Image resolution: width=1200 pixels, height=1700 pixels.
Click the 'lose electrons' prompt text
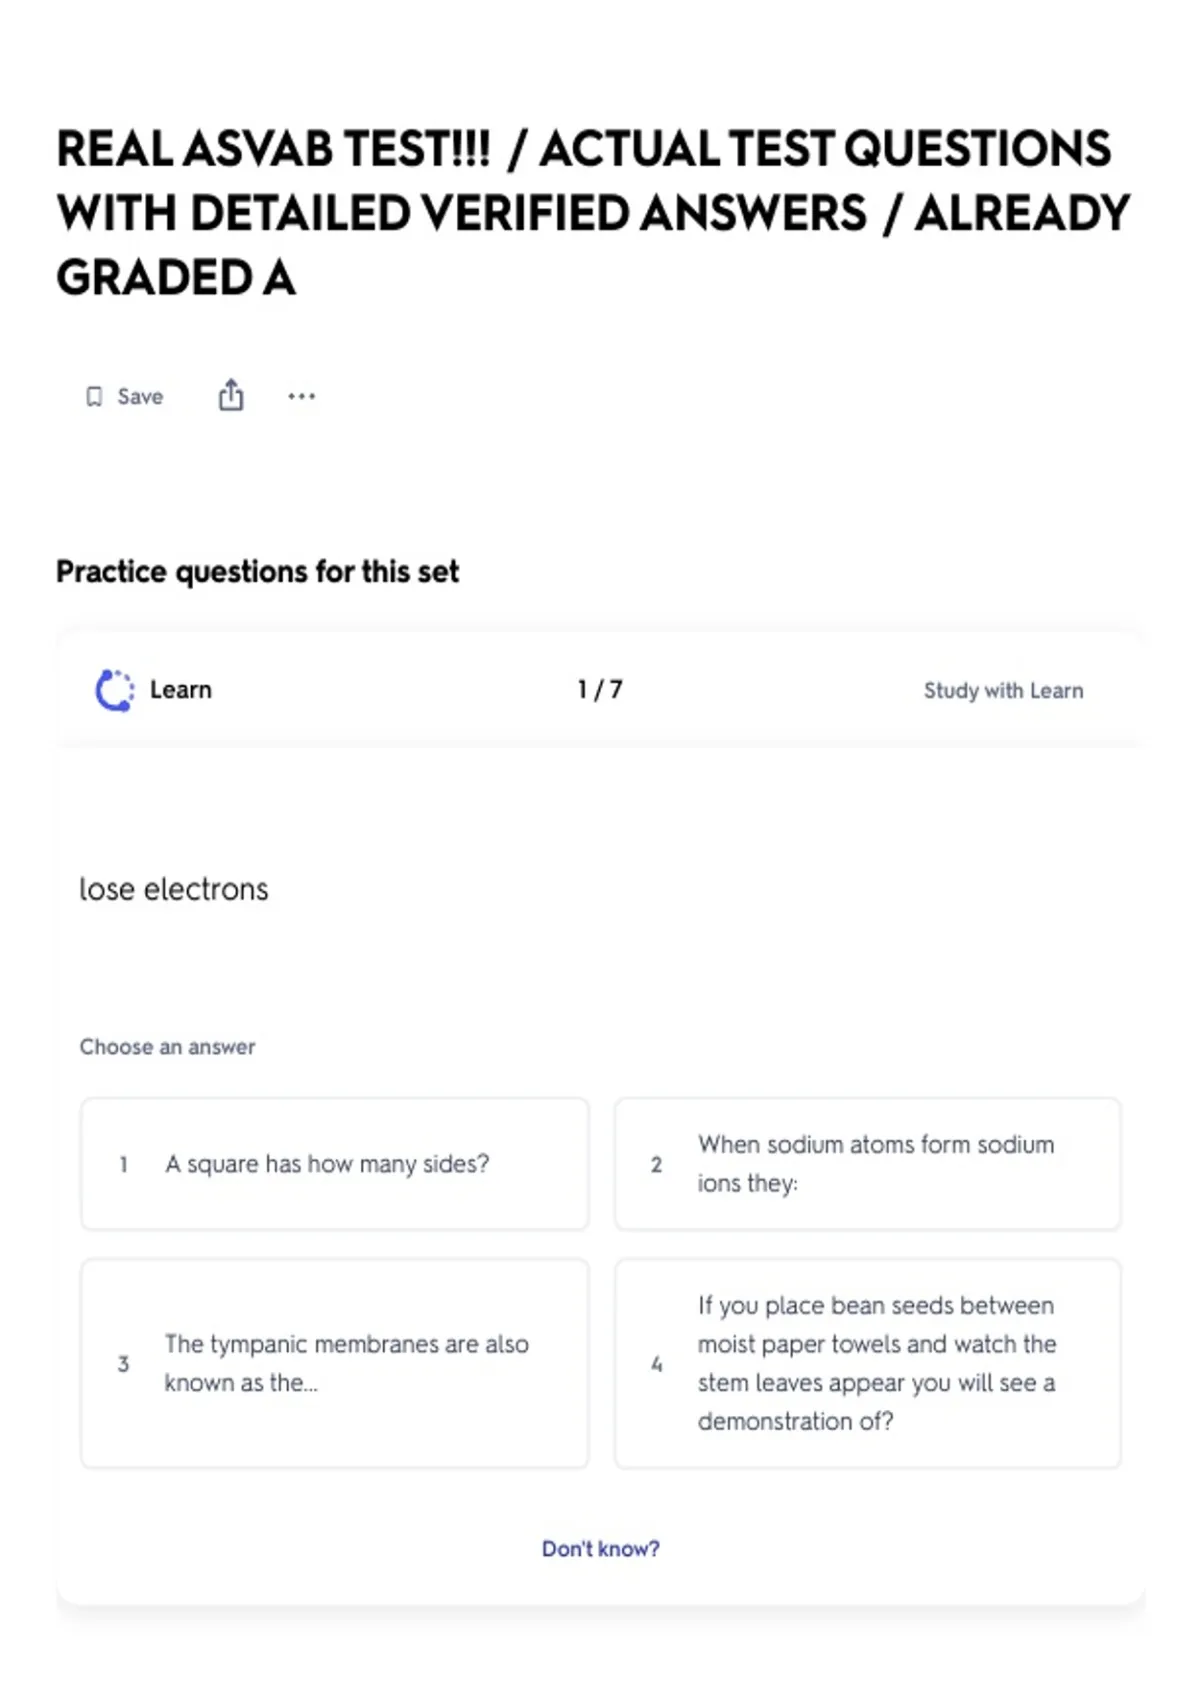[x=174, y=889]
